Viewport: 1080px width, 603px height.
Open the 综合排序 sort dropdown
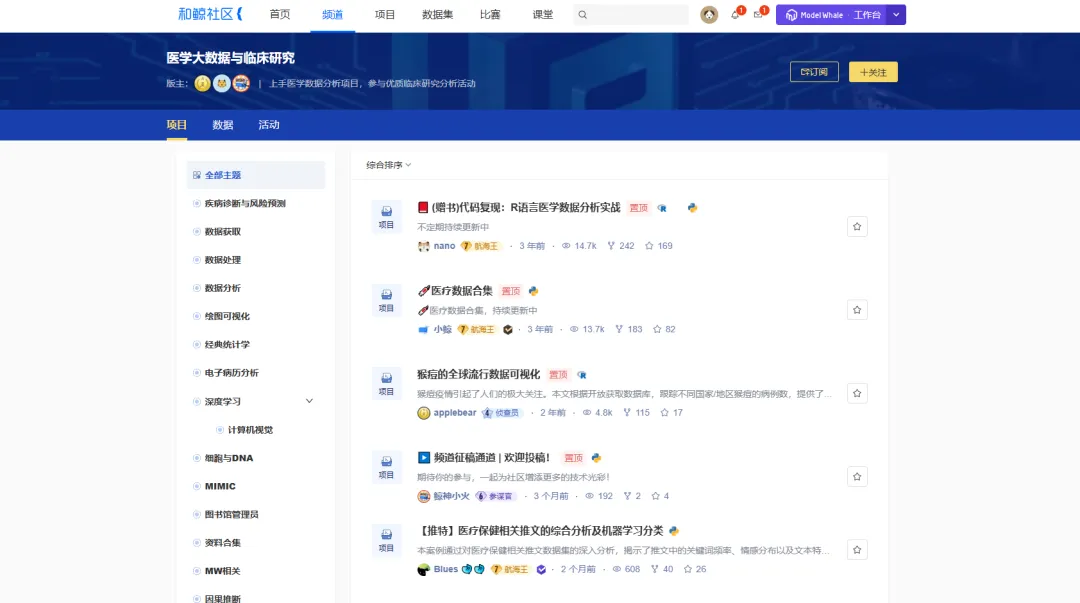coord(388,164)
